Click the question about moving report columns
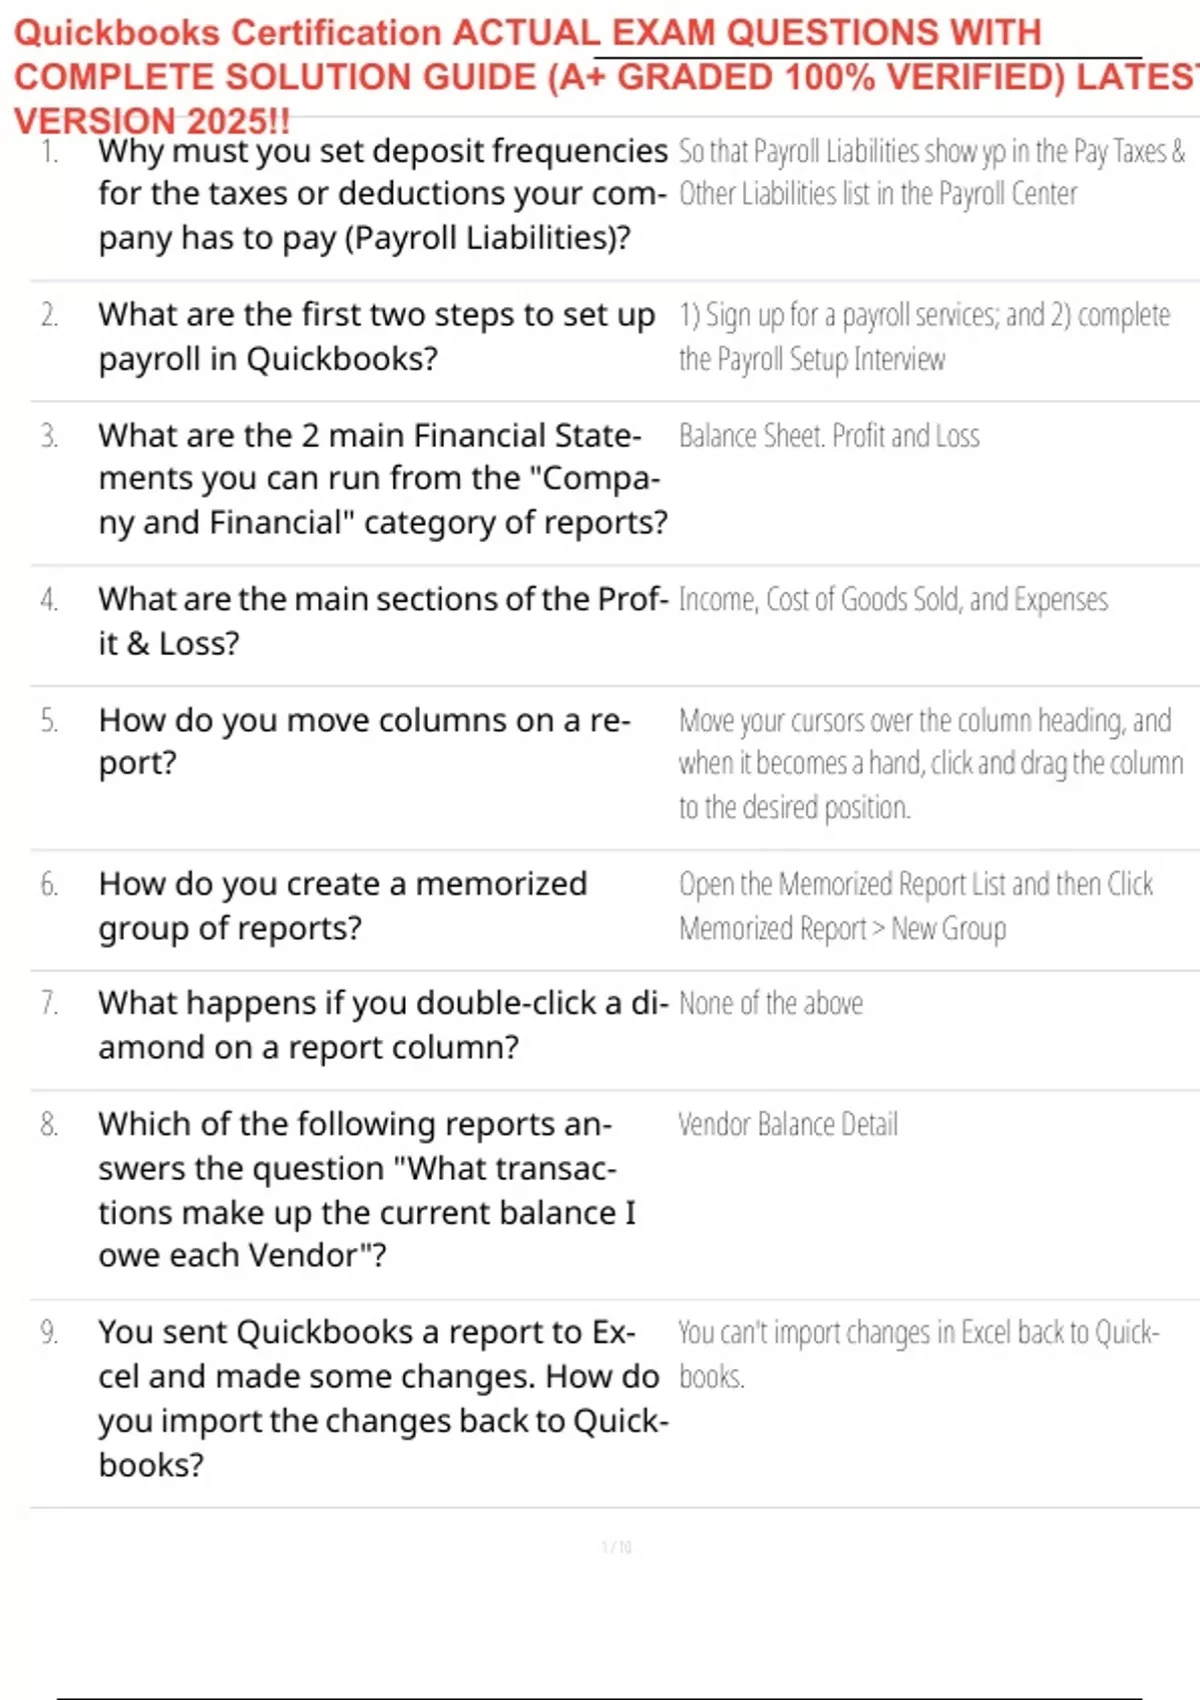 point(364,741)
